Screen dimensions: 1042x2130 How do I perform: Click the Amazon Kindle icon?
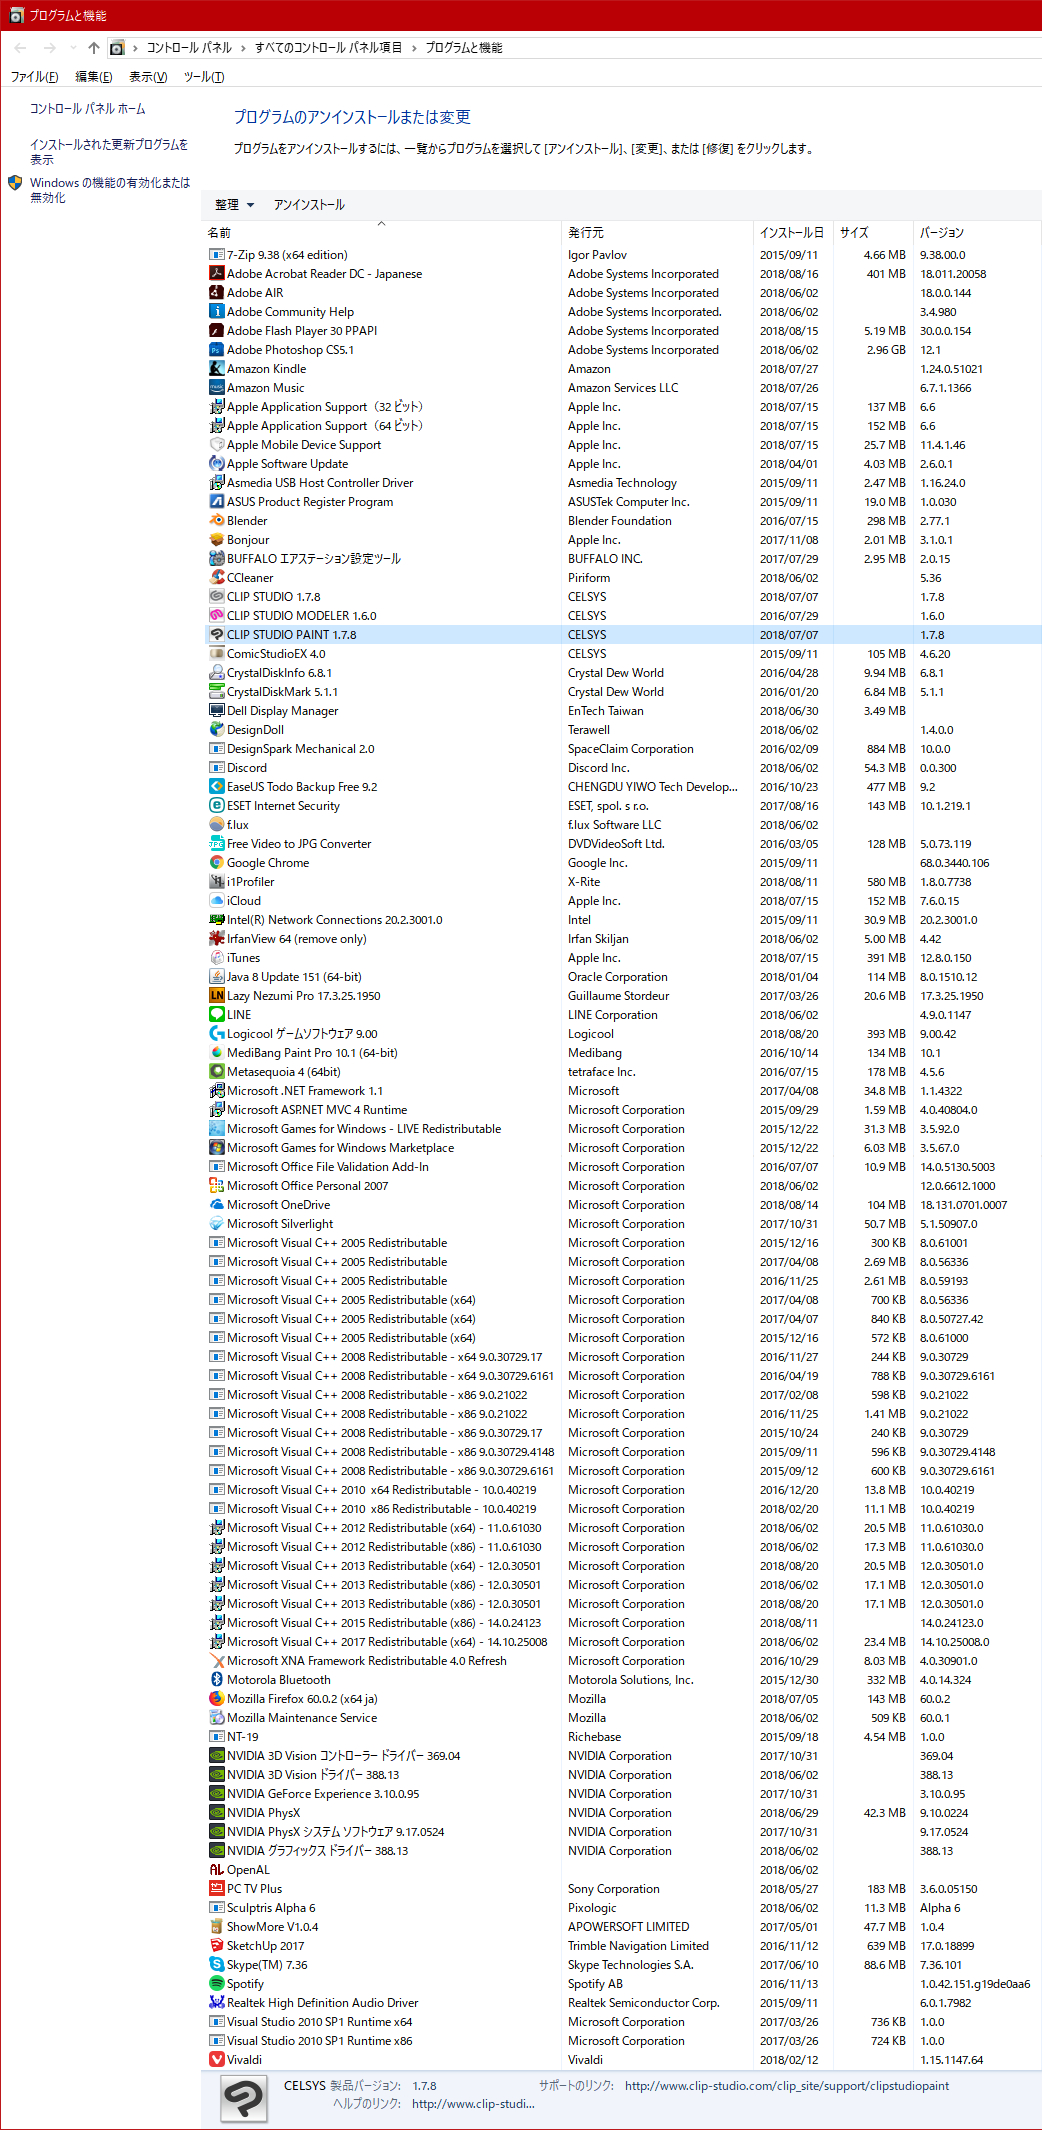click(x=216, y=369)
